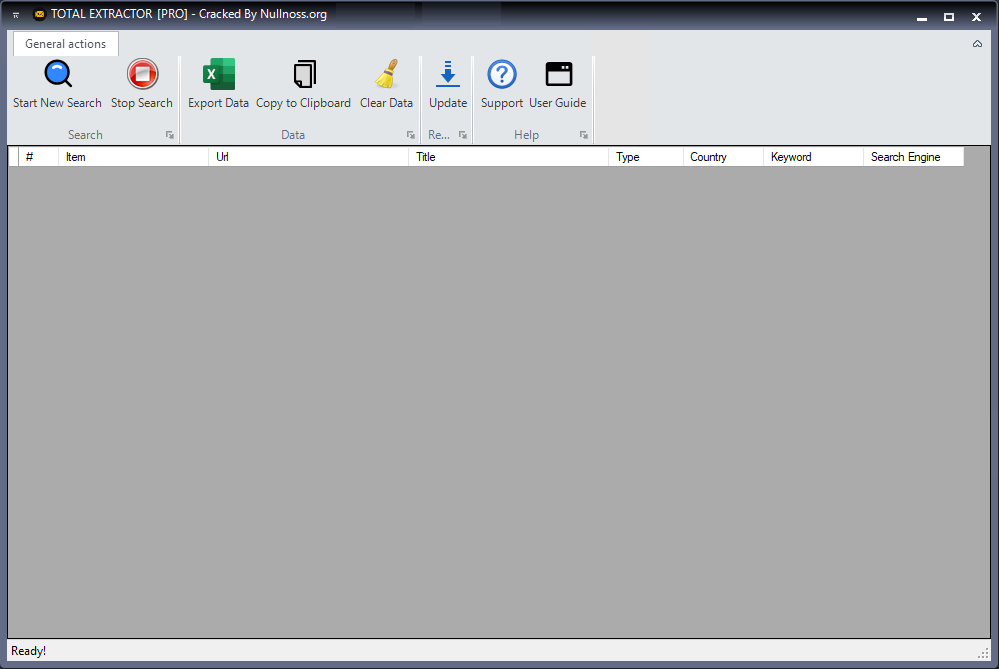
Task: Clear data with the broom icon
Action: click(x=386, y=84)
